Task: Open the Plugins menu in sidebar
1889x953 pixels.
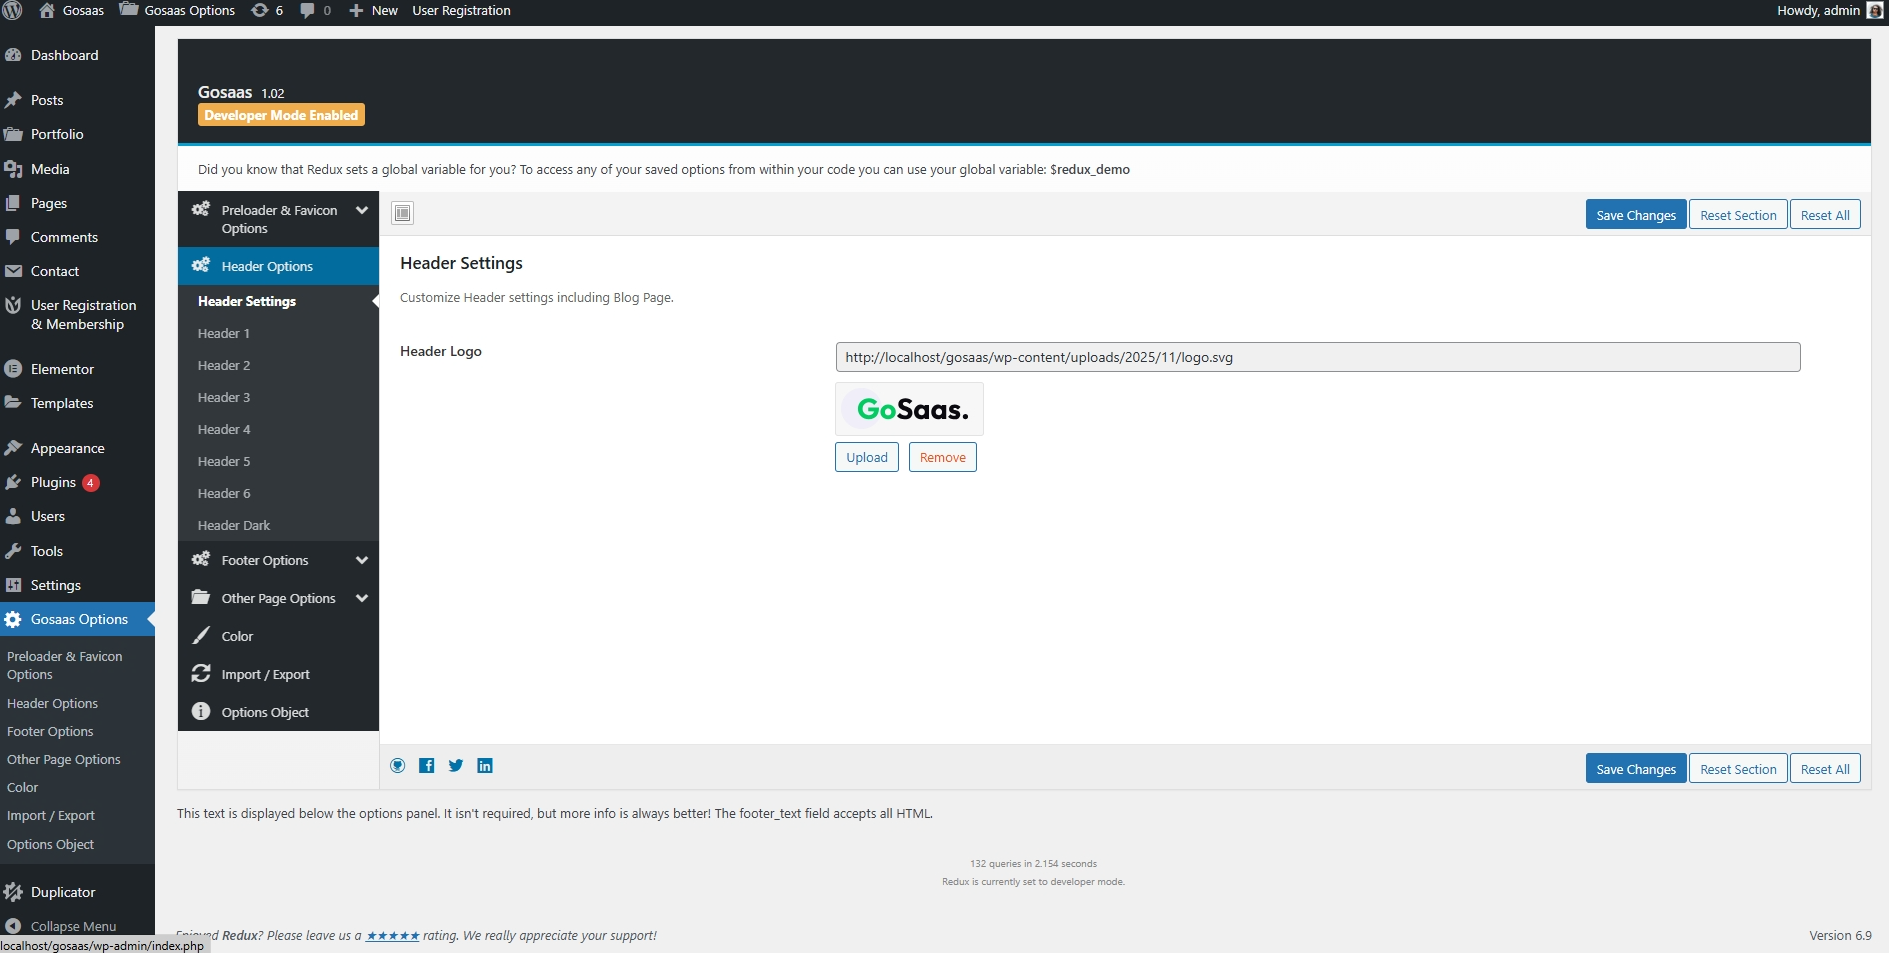Action: 53,482
